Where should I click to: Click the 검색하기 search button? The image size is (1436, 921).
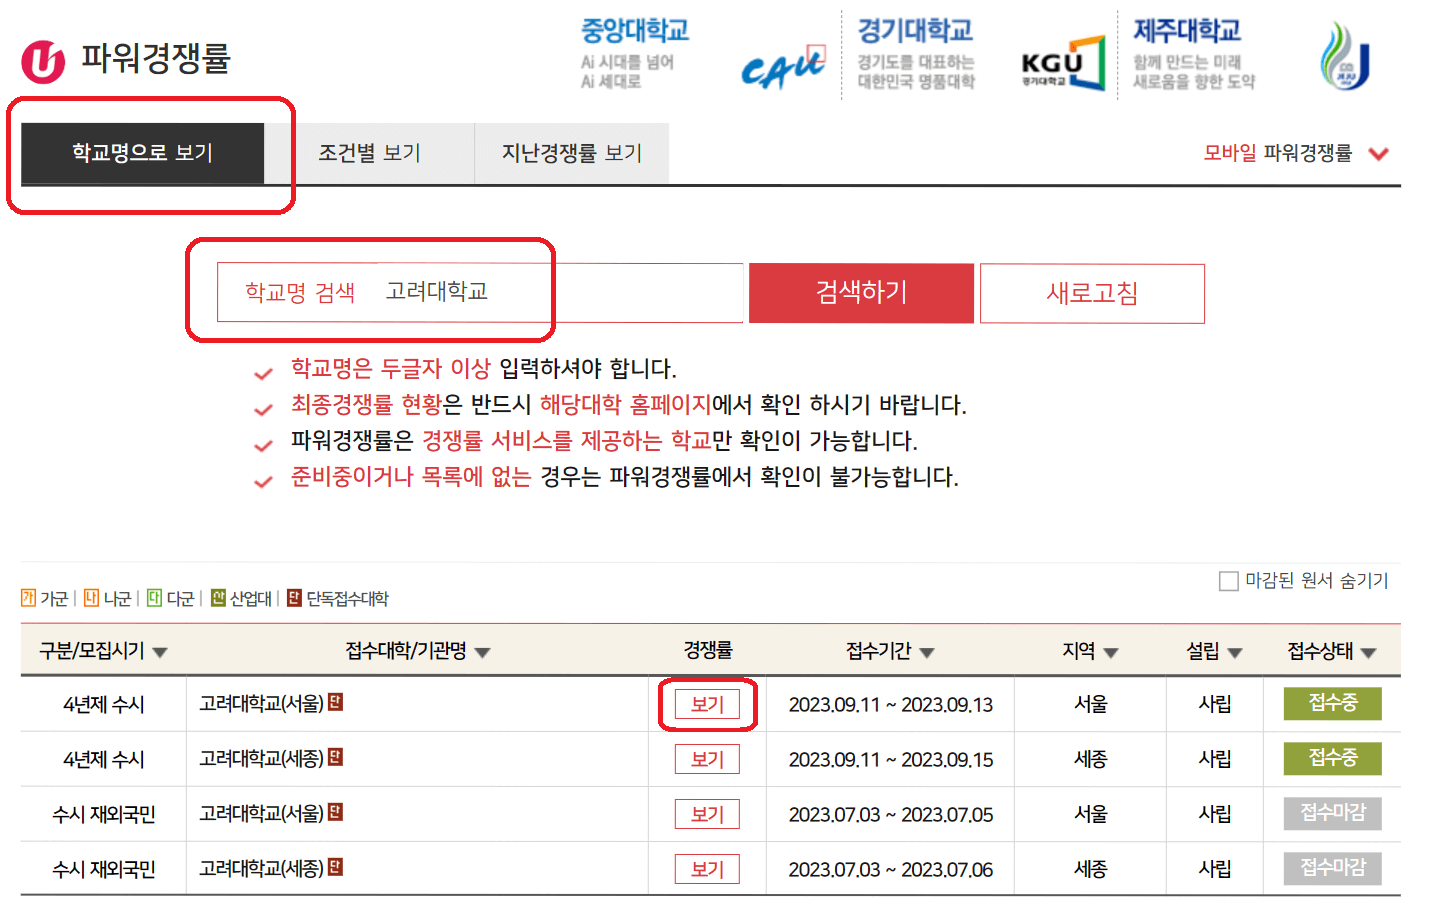pos(861,293)
